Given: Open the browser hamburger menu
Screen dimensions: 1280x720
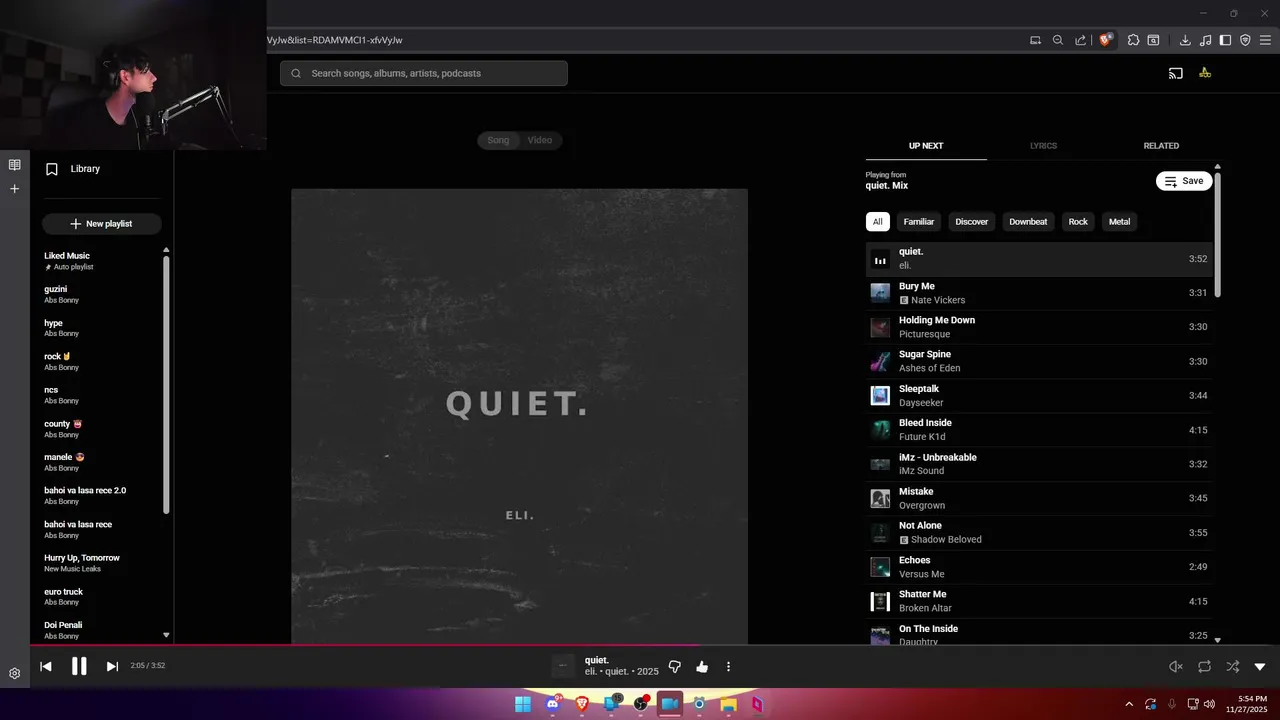Looking at the screenshot, I should (x=1265, y=40).
